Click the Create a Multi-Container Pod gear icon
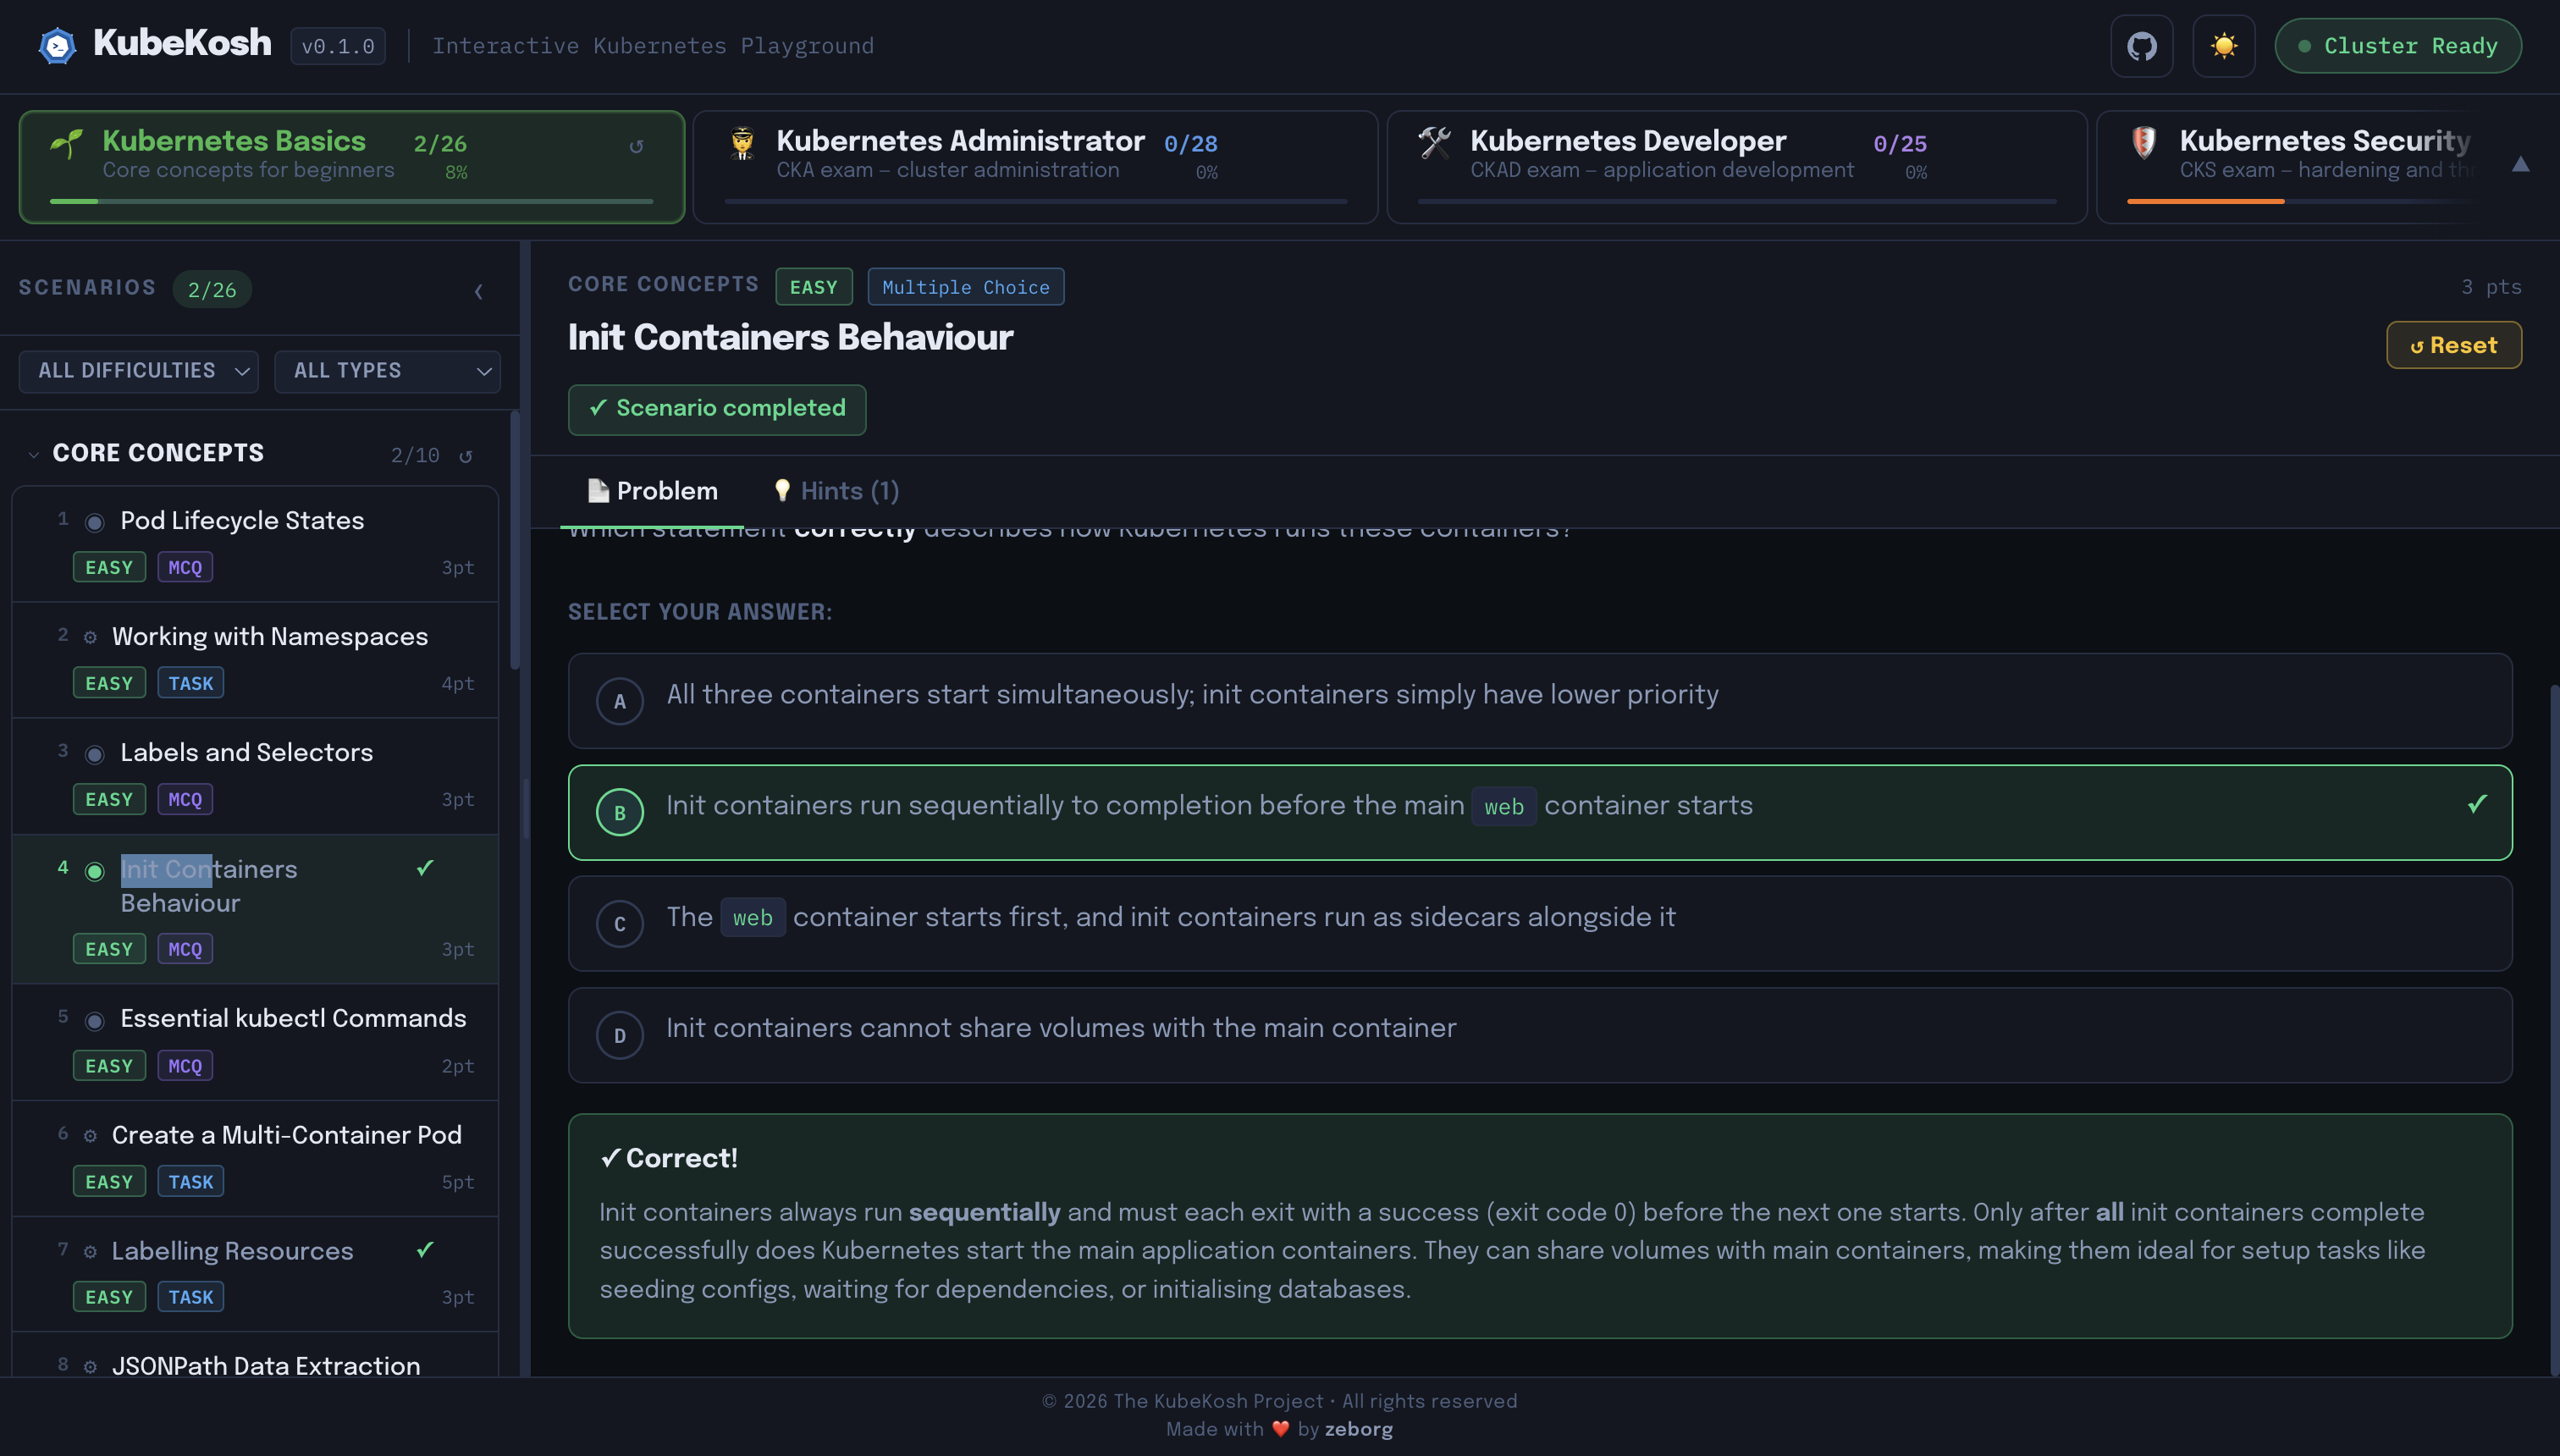Viewport: 2560px width, 1456px height. [x=90, y=1136]
